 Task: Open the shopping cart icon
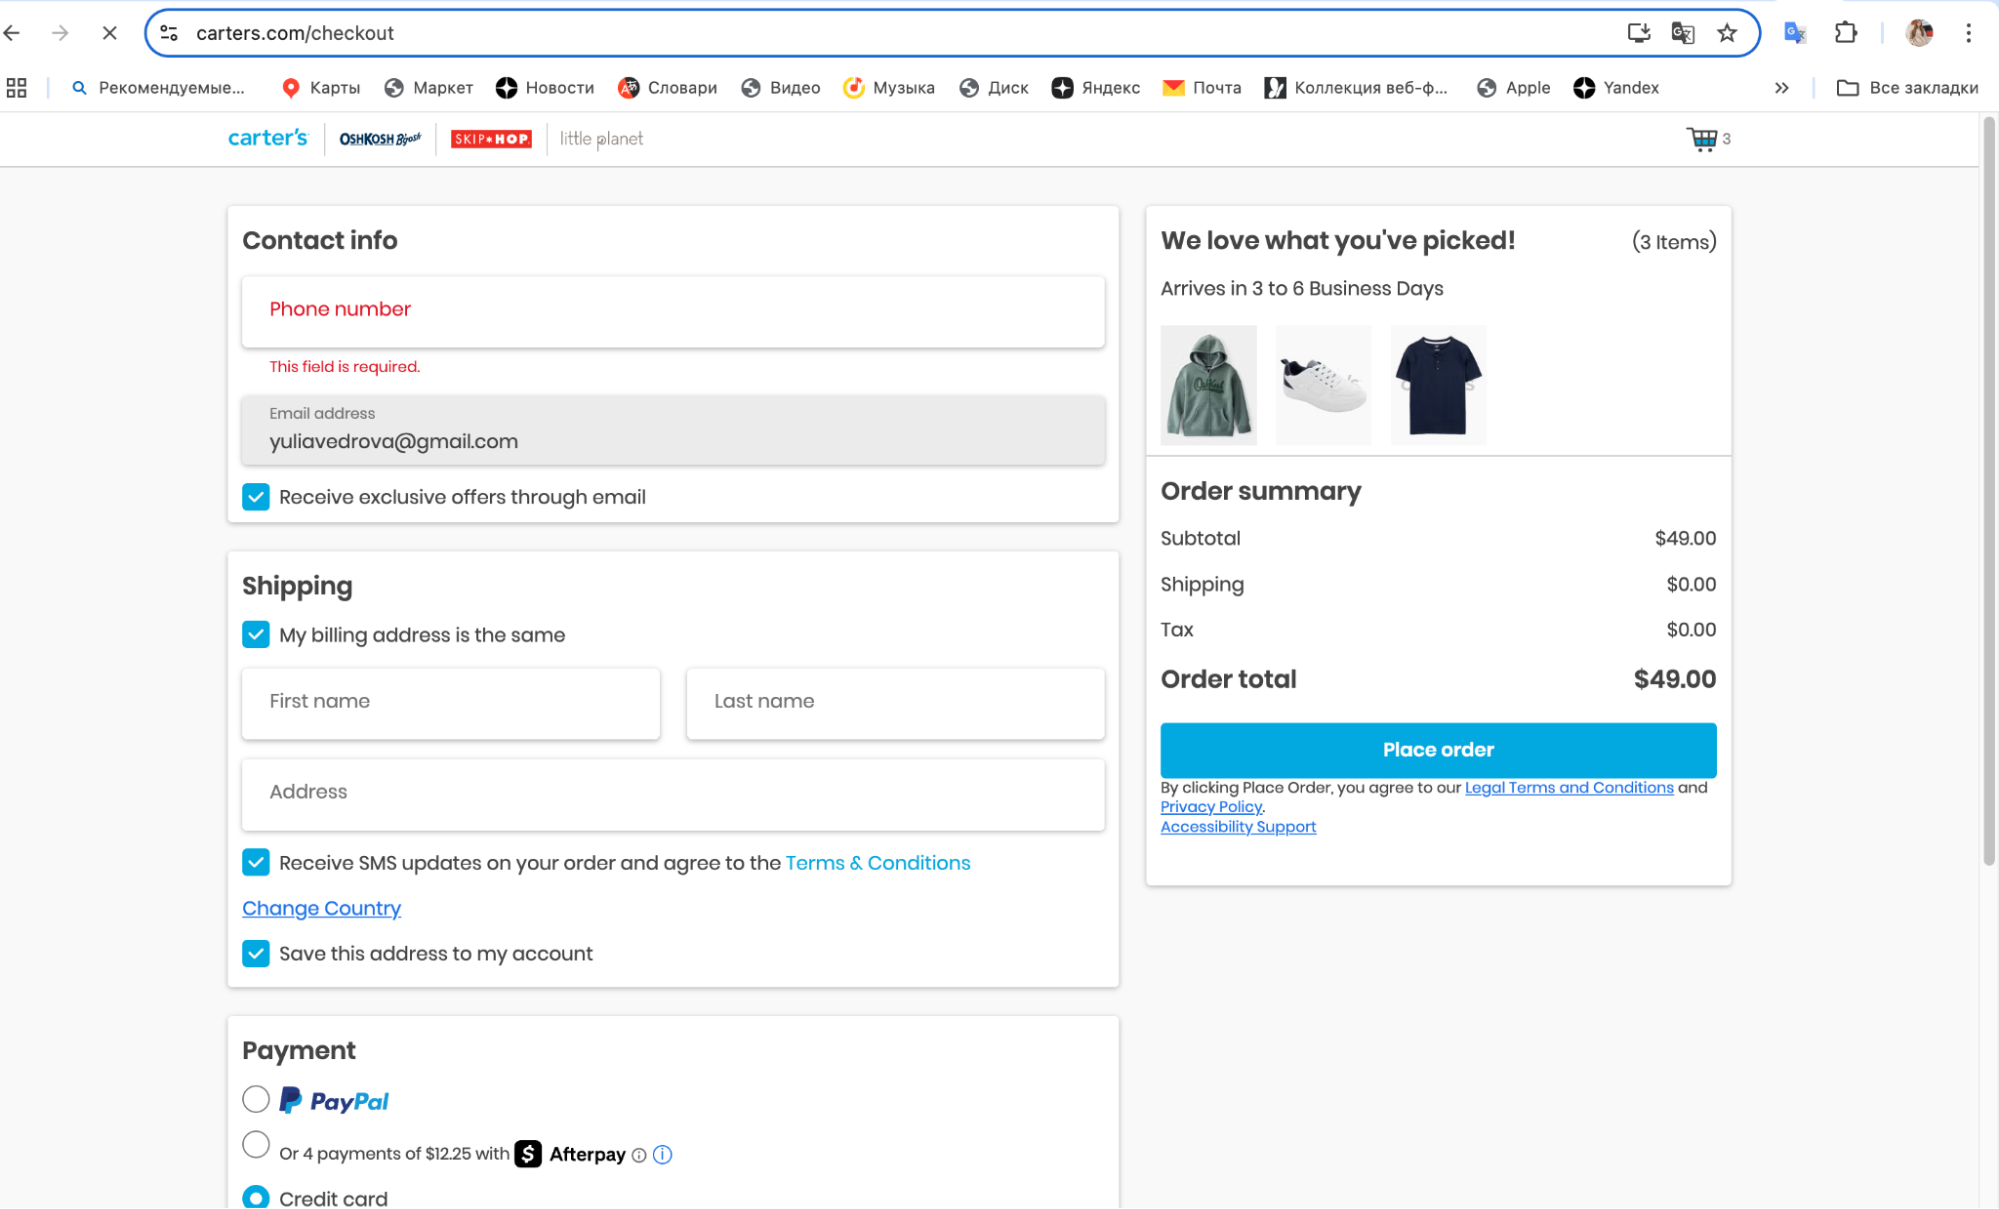pyautogui.click(x=1701, y=139)
